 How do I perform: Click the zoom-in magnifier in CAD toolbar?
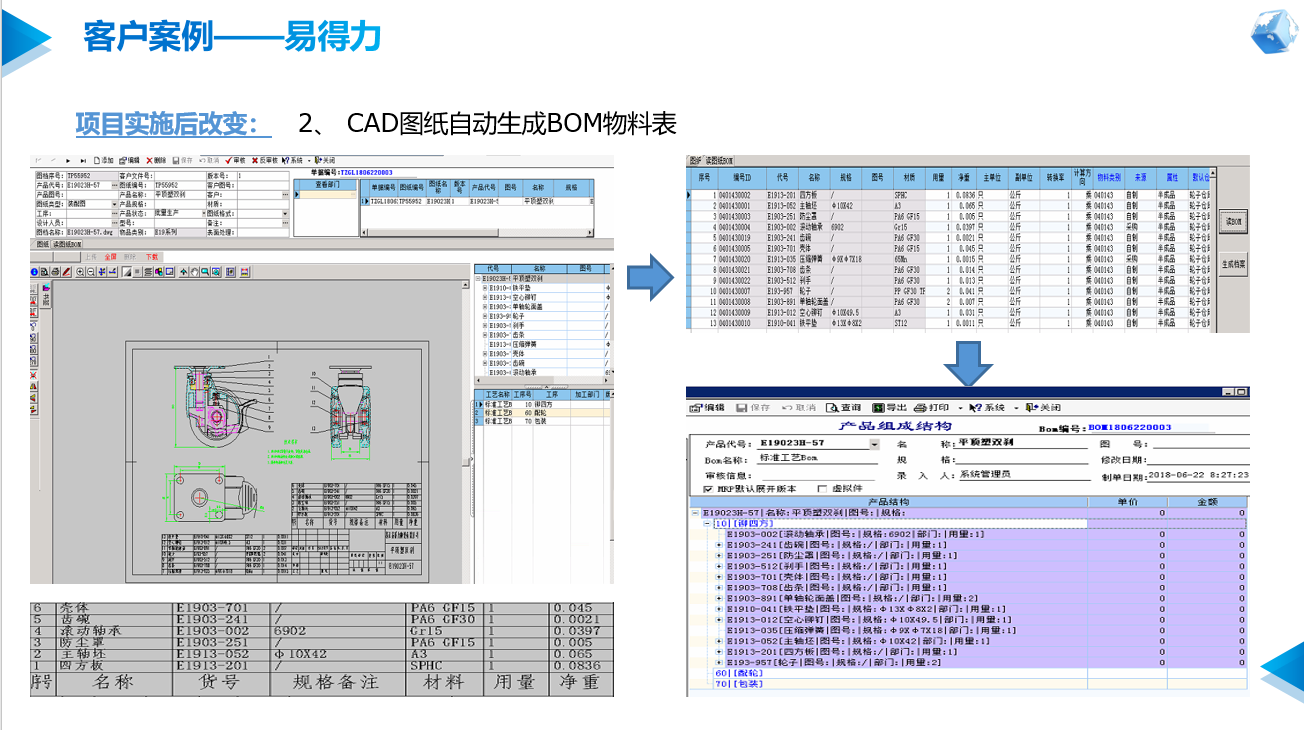80,272
